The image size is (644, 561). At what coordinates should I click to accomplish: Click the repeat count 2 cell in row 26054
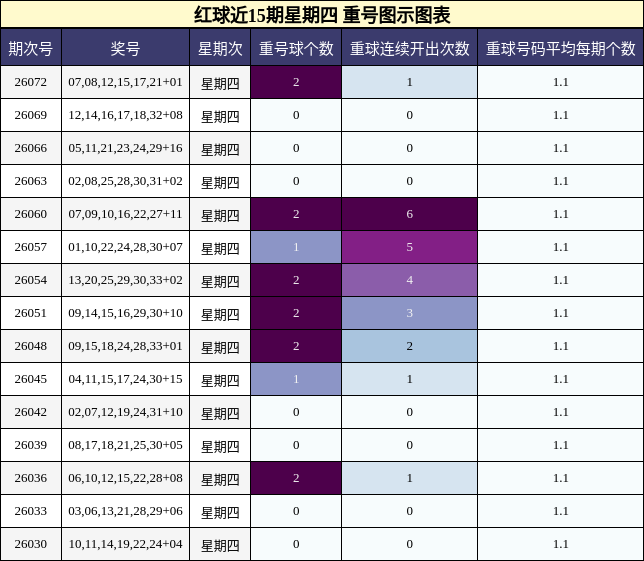(296, 280)
